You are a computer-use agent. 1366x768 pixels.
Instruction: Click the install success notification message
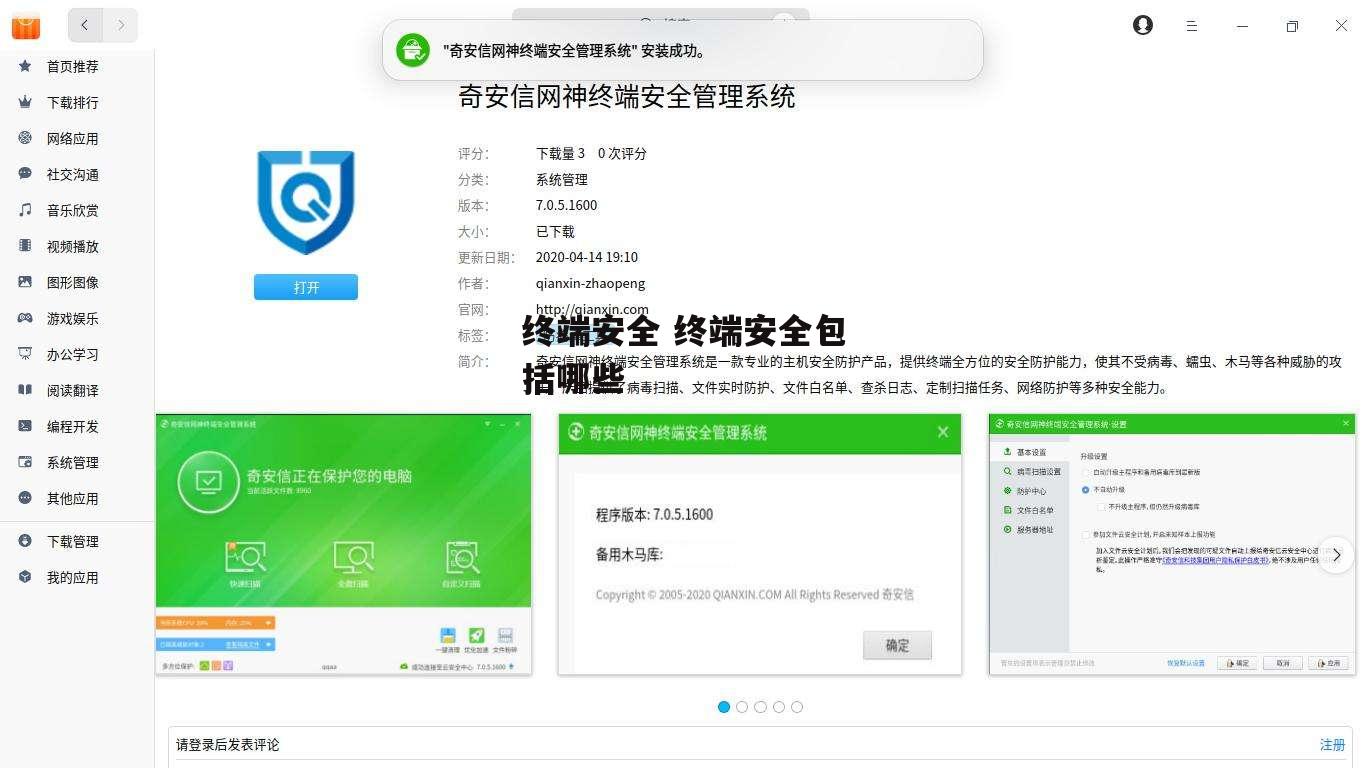pos(576,51)
